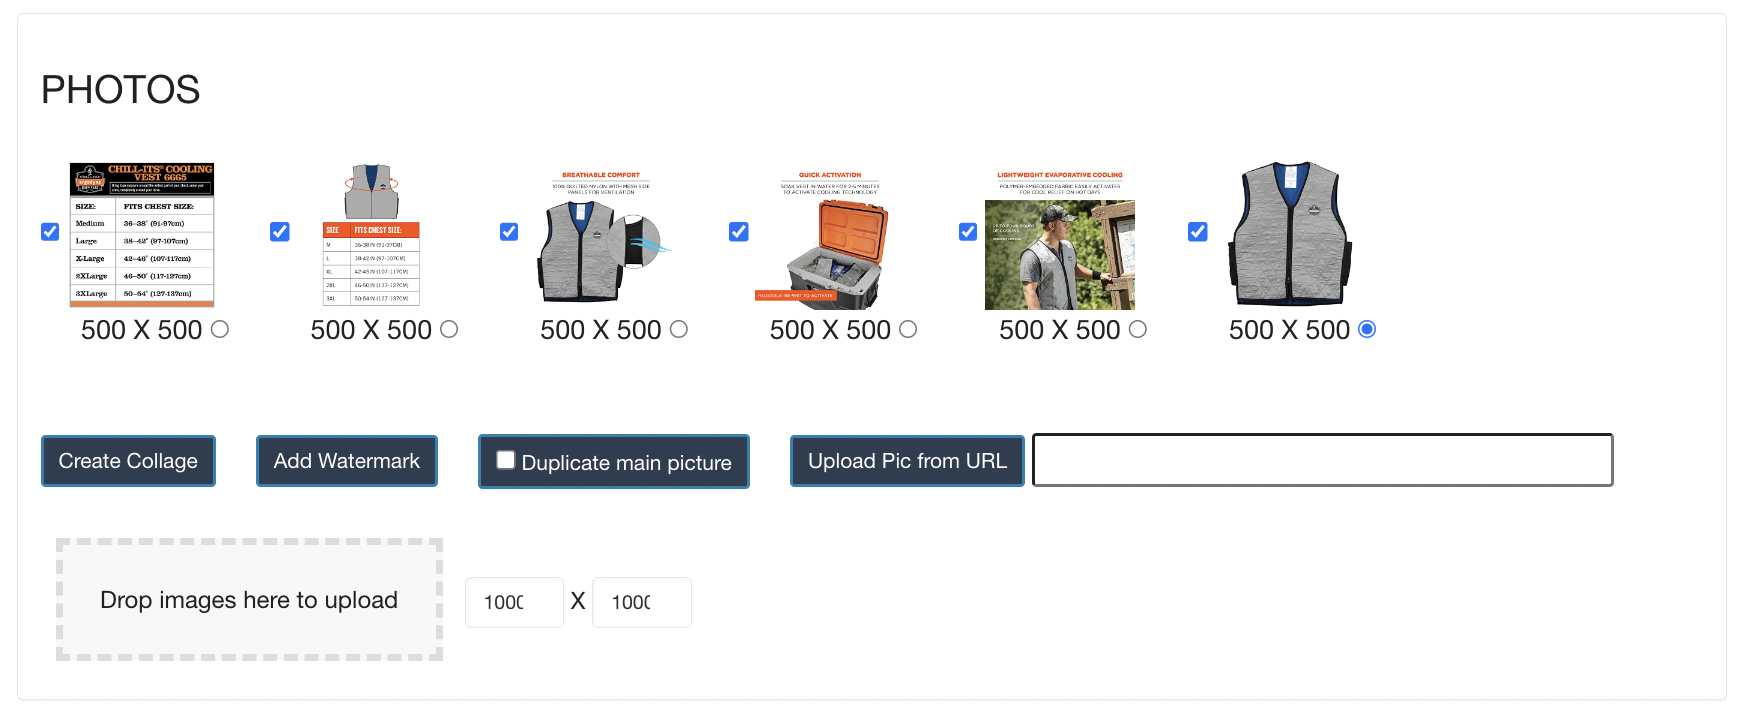Uncheck the checkbox beside the orange size table image

280,232
